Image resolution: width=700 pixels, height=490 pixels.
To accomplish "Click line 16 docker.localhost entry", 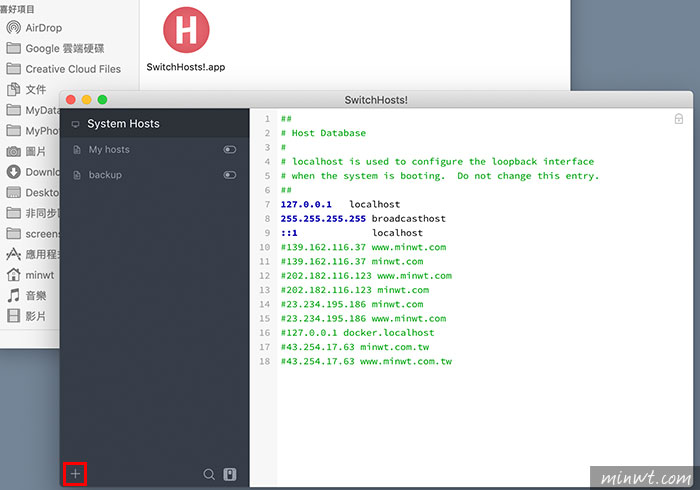I will pos(357,333).
